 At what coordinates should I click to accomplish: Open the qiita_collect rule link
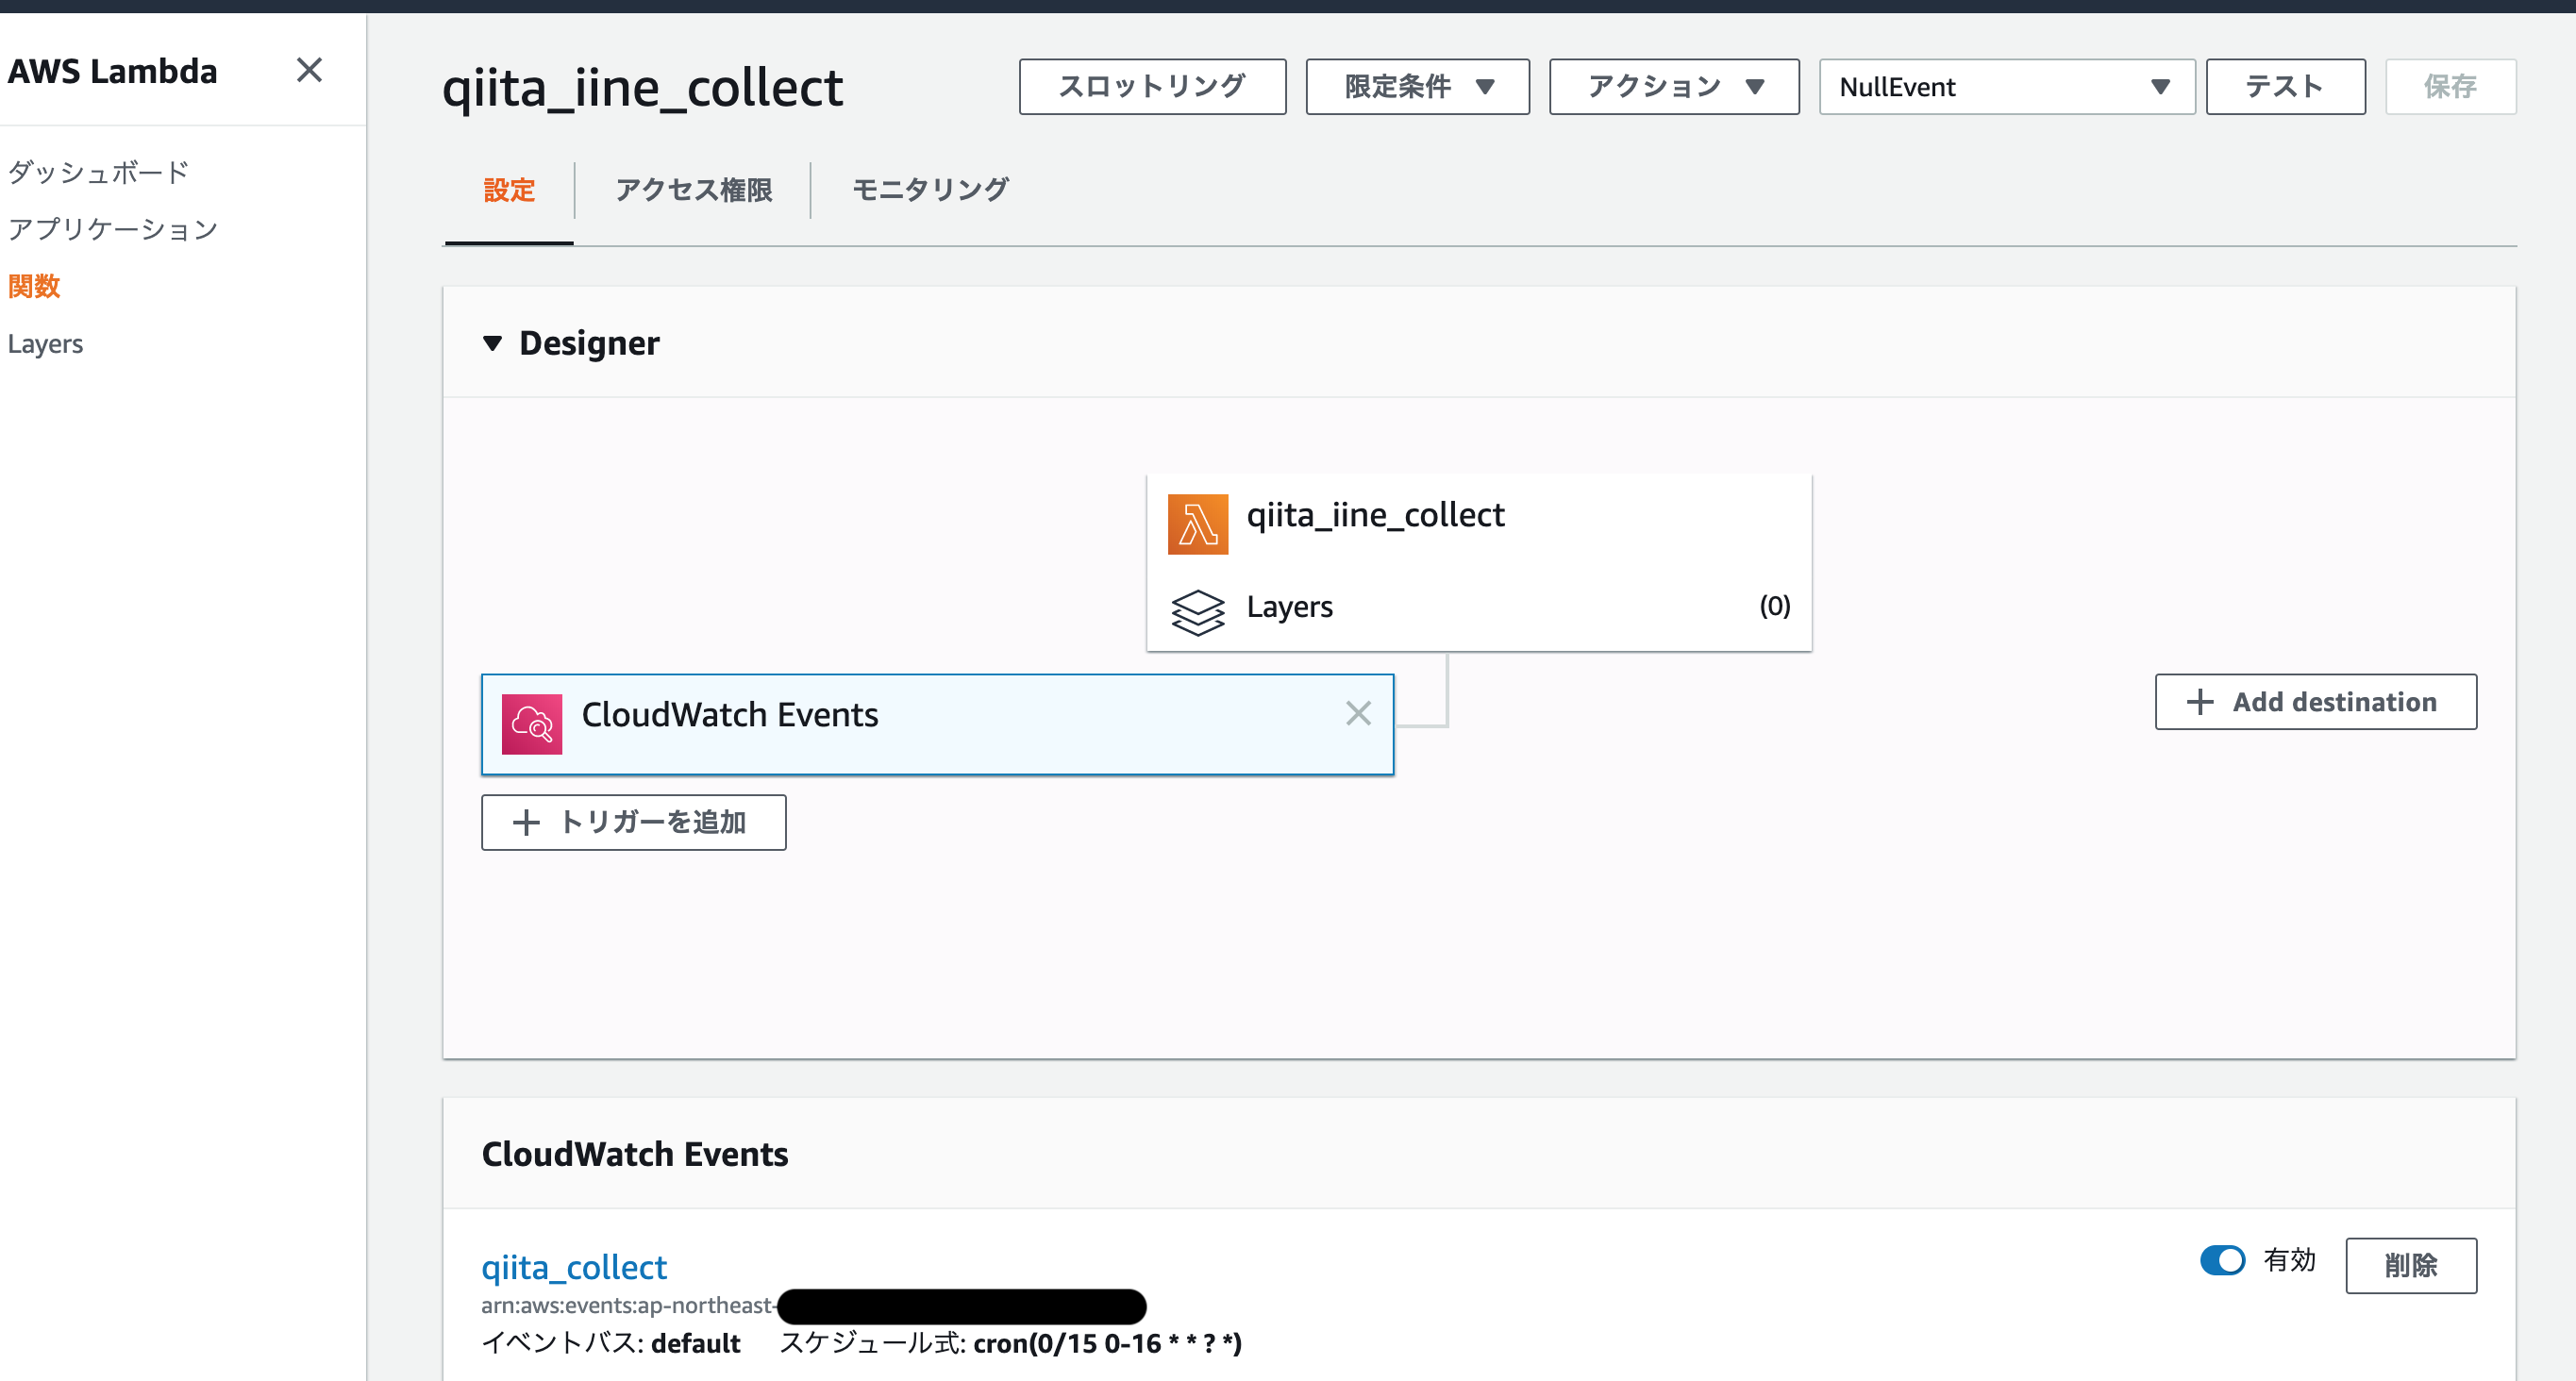coord(573,1267)
